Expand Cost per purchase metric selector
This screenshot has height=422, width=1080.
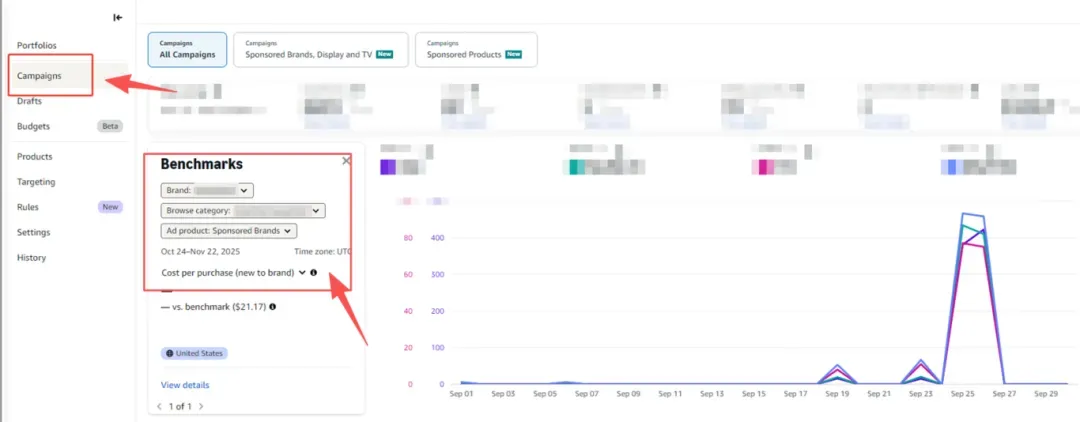[x=233, y=273]
